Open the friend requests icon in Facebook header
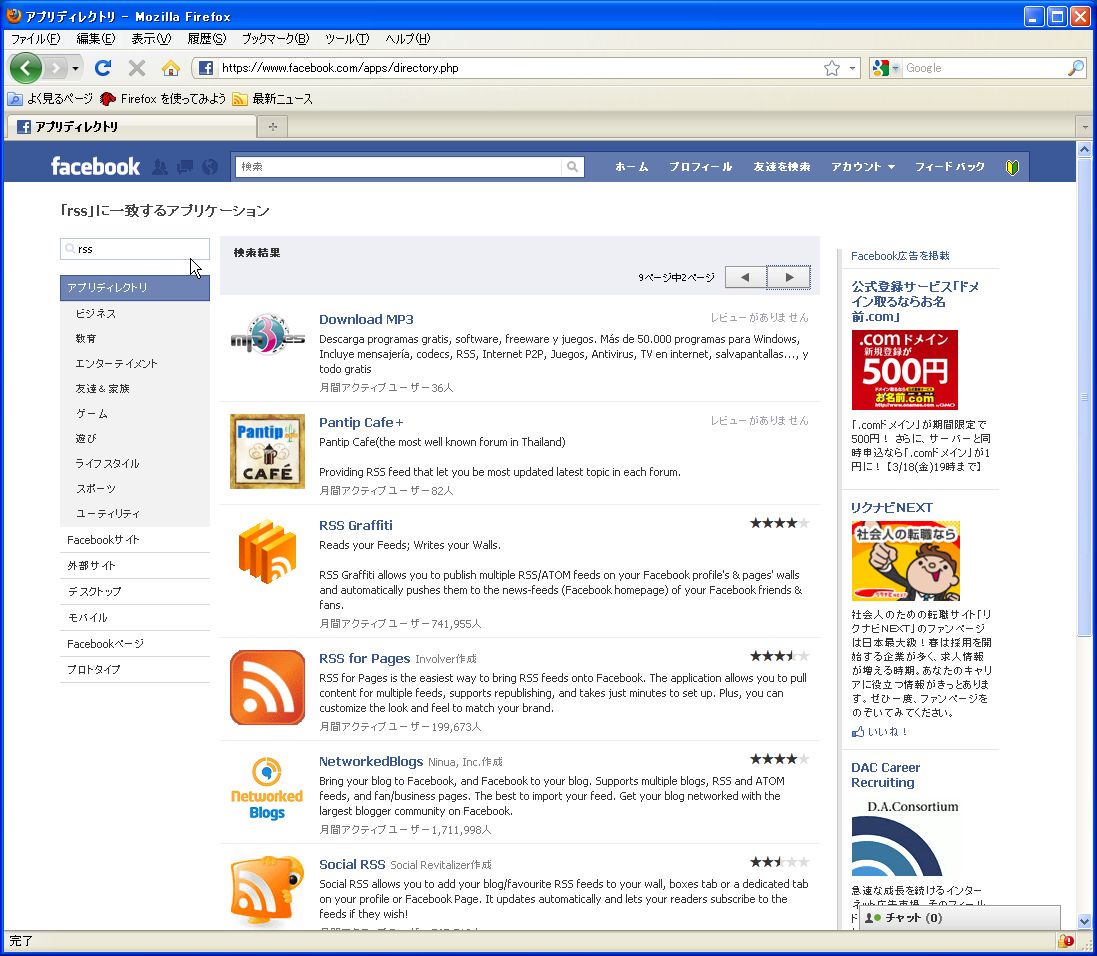1097x956 pixels. point(160,167)
